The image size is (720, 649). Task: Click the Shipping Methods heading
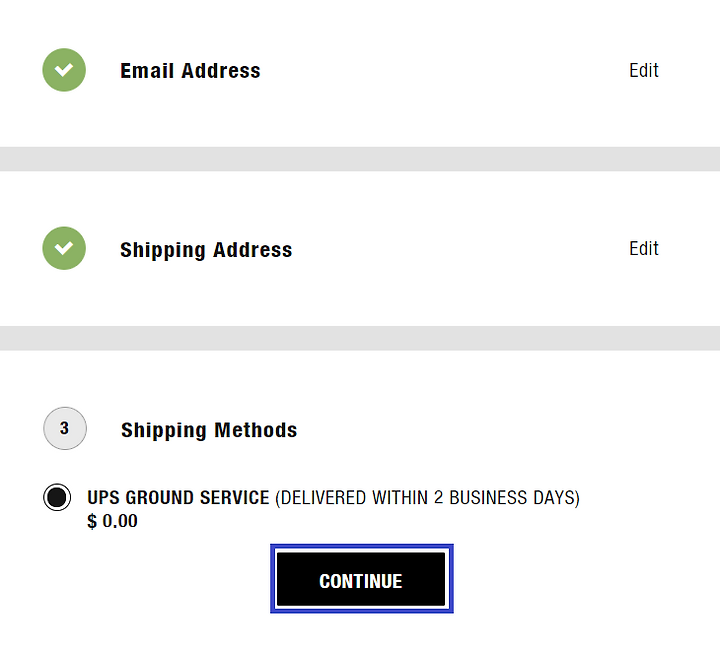(x=209, y=430)
